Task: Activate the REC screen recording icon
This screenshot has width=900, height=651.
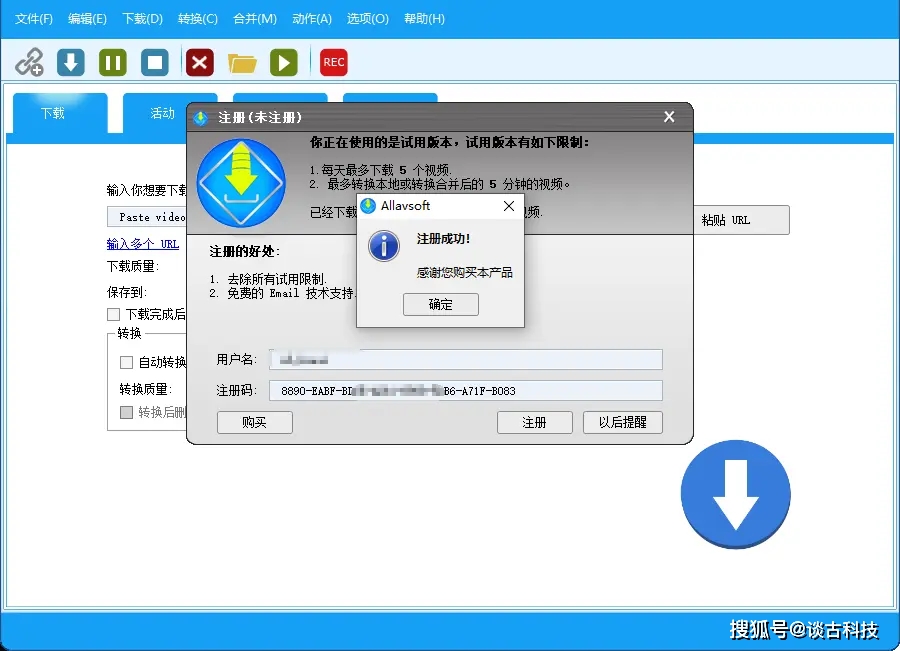Action: [x=333, y=61]
